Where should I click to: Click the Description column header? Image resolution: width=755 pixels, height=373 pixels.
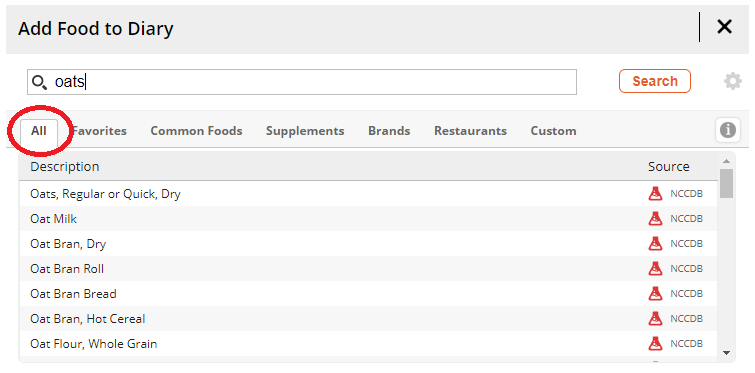[65, 167]
